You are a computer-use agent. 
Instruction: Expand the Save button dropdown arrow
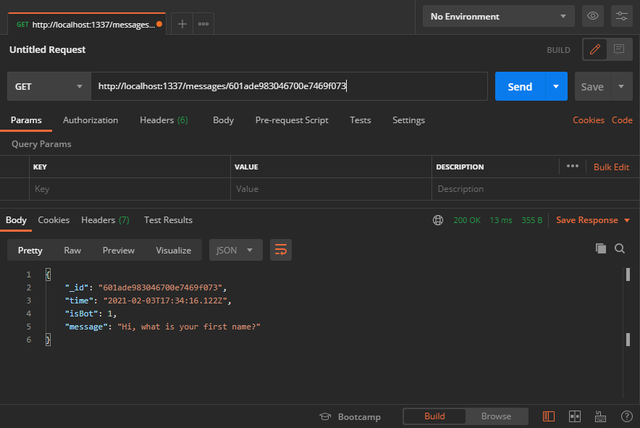(621, 86)
